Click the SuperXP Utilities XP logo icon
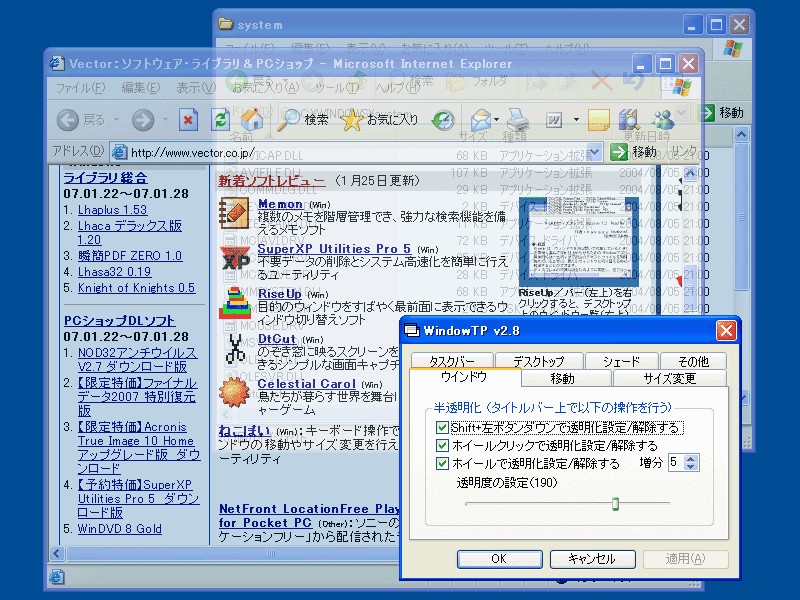 tap(235, 258)
